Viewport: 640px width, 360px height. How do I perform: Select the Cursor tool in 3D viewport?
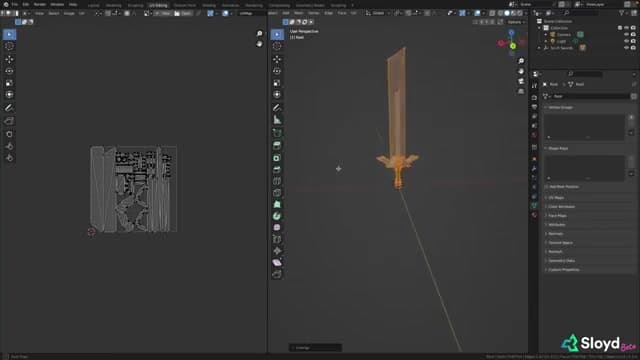coord(277,46)
